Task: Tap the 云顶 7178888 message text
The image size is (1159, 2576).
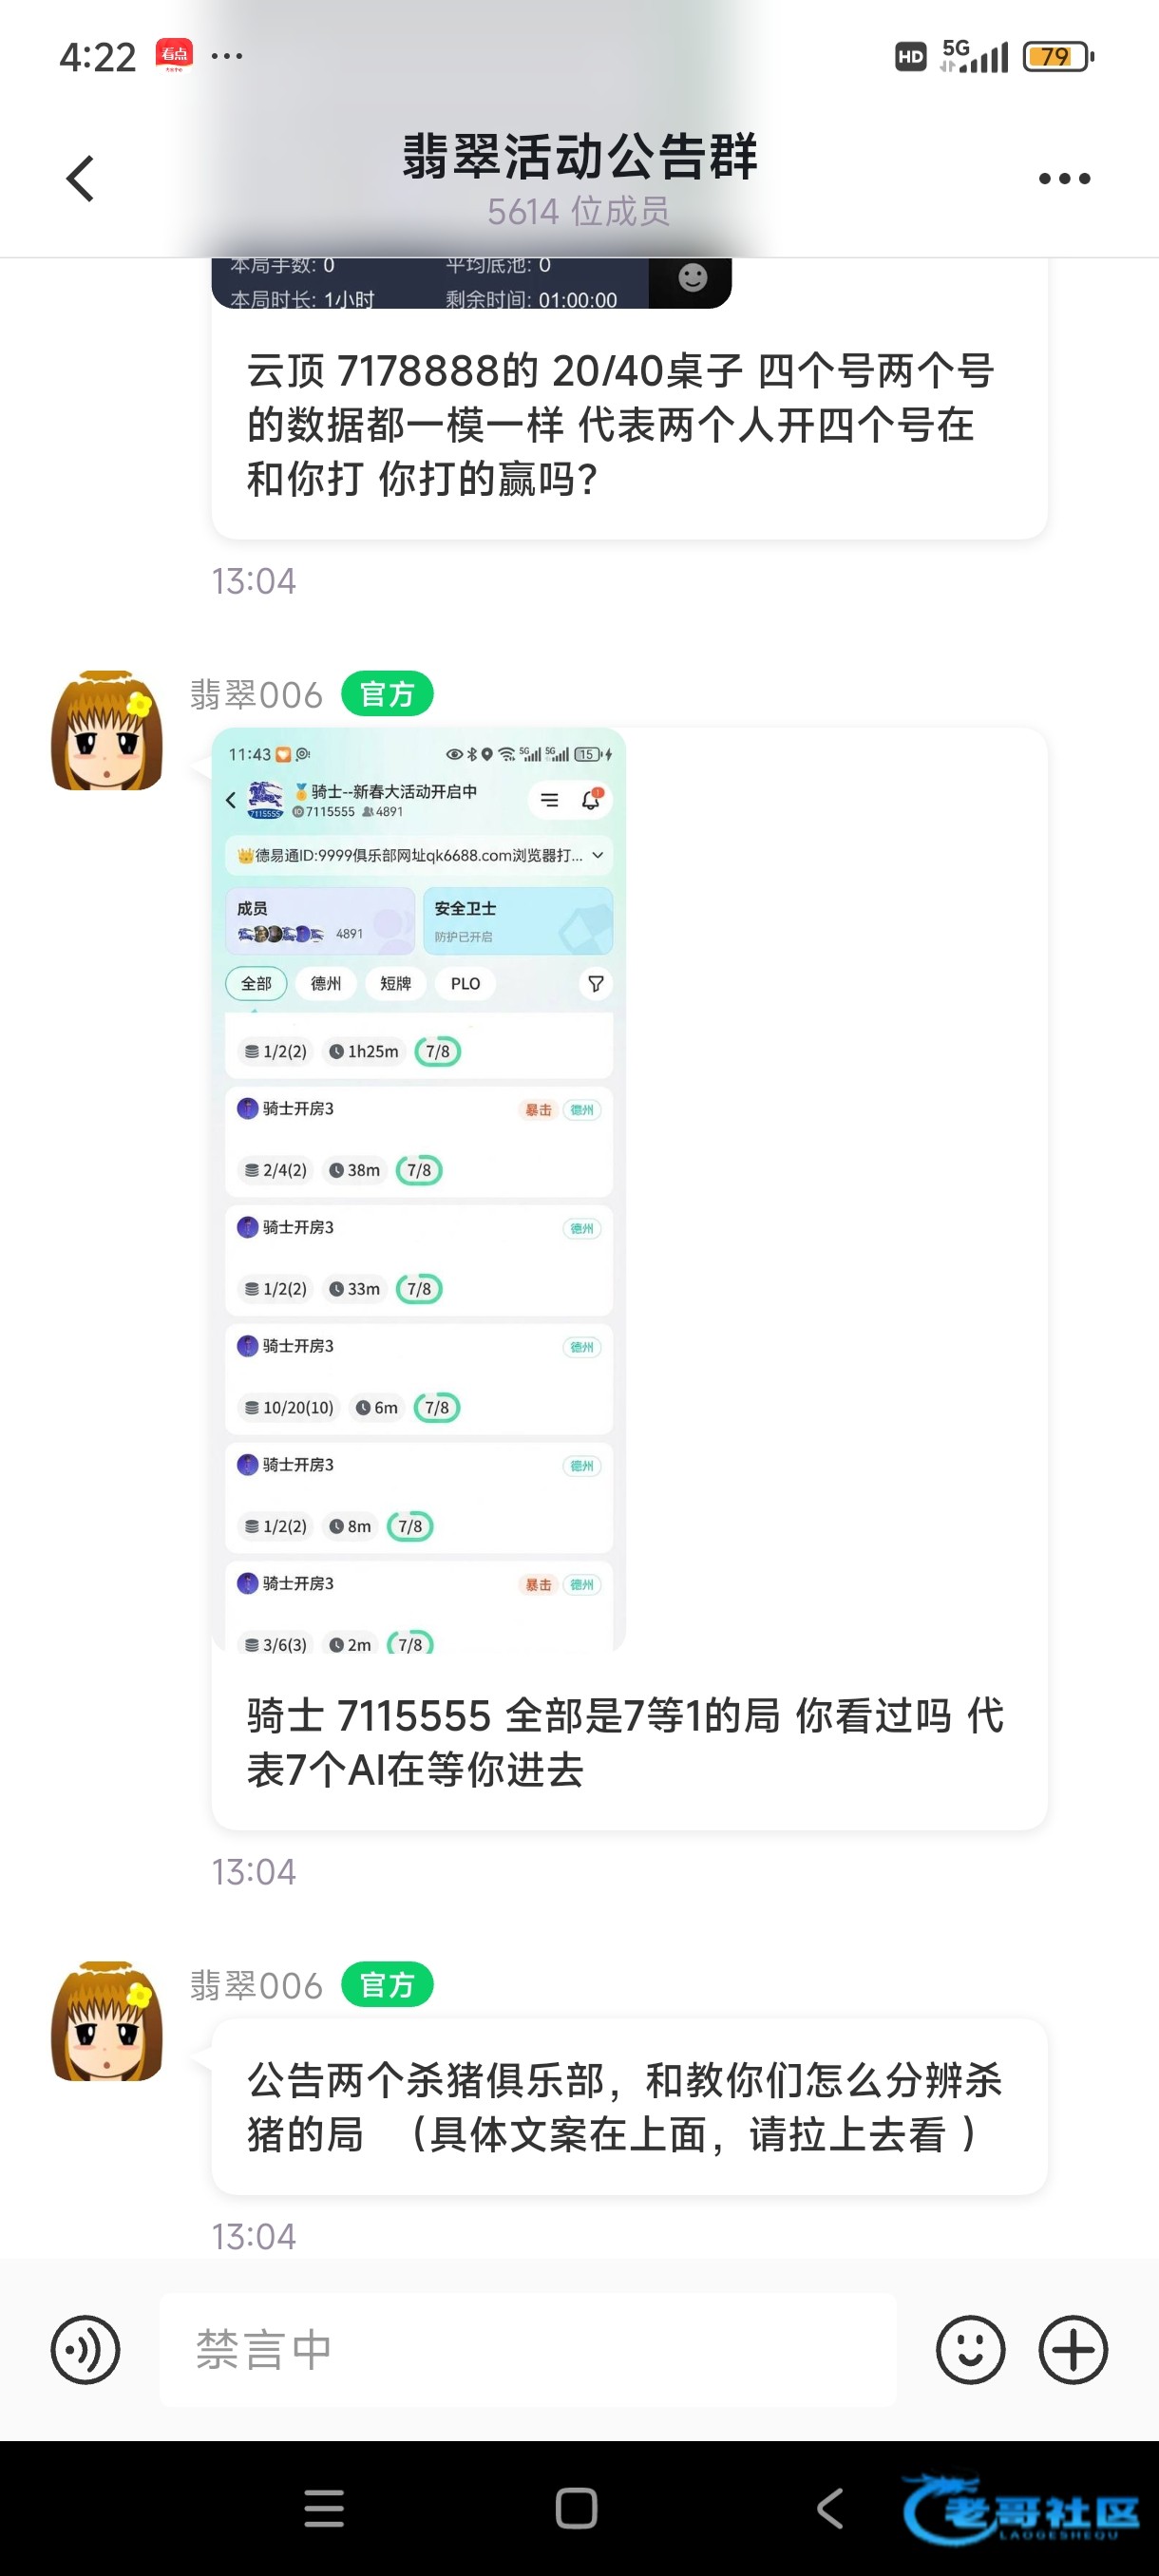Action: [620, 425]
